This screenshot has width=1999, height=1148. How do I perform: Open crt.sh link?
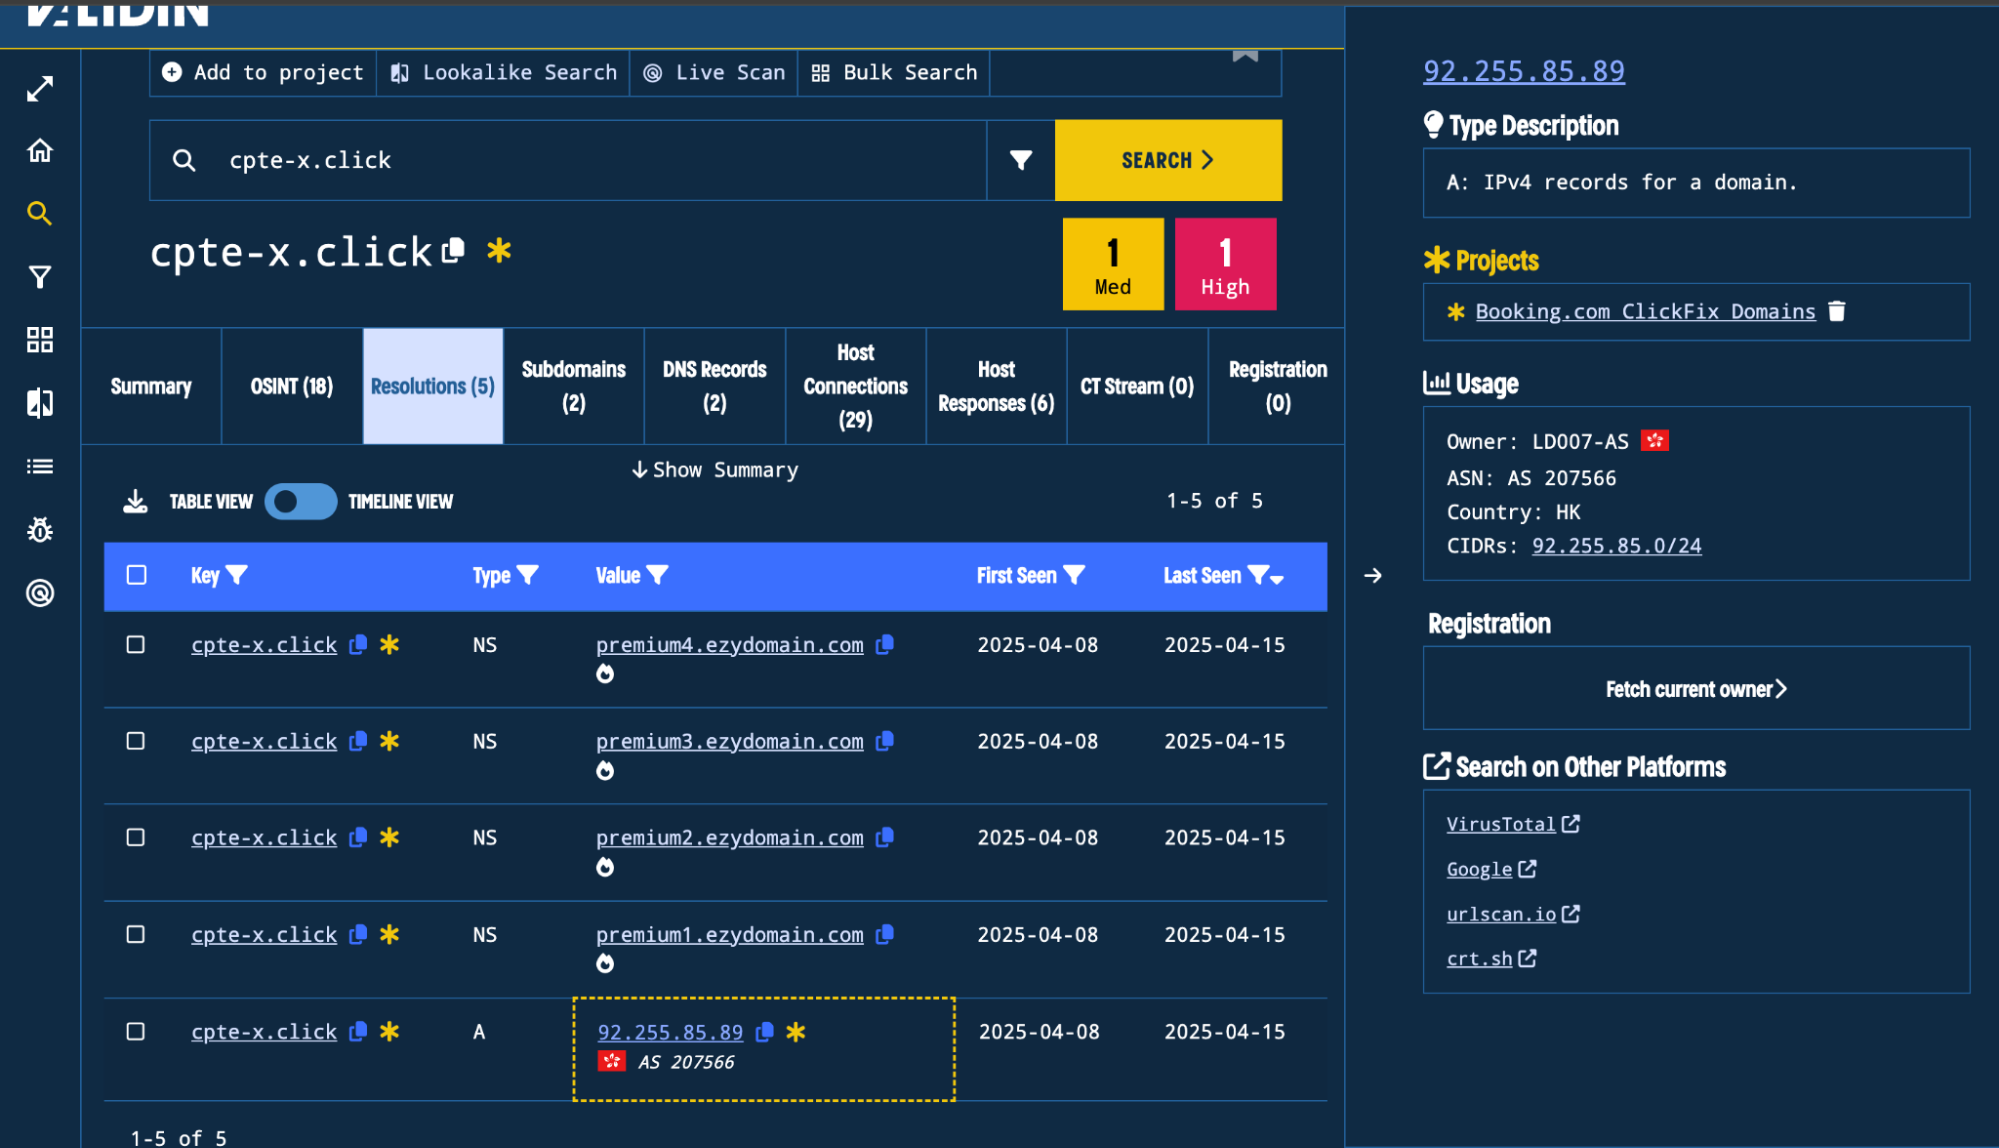[1491, 959]
